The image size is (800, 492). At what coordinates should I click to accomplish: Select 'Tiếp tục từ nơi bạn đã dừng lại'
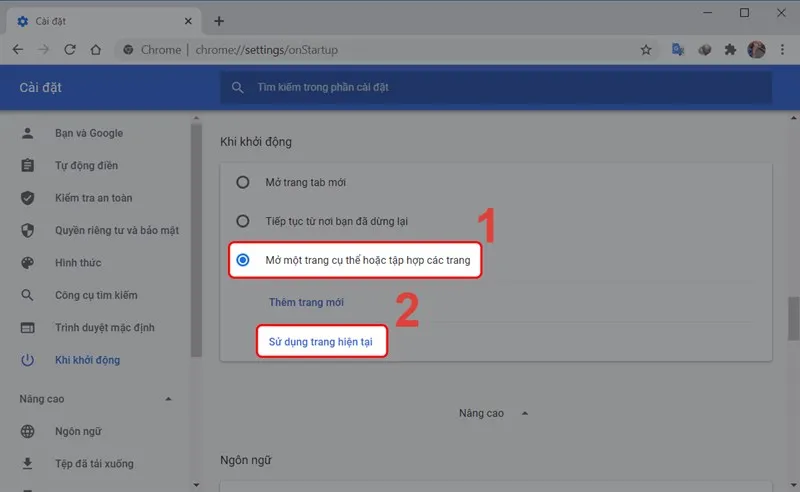pos(242,221)
